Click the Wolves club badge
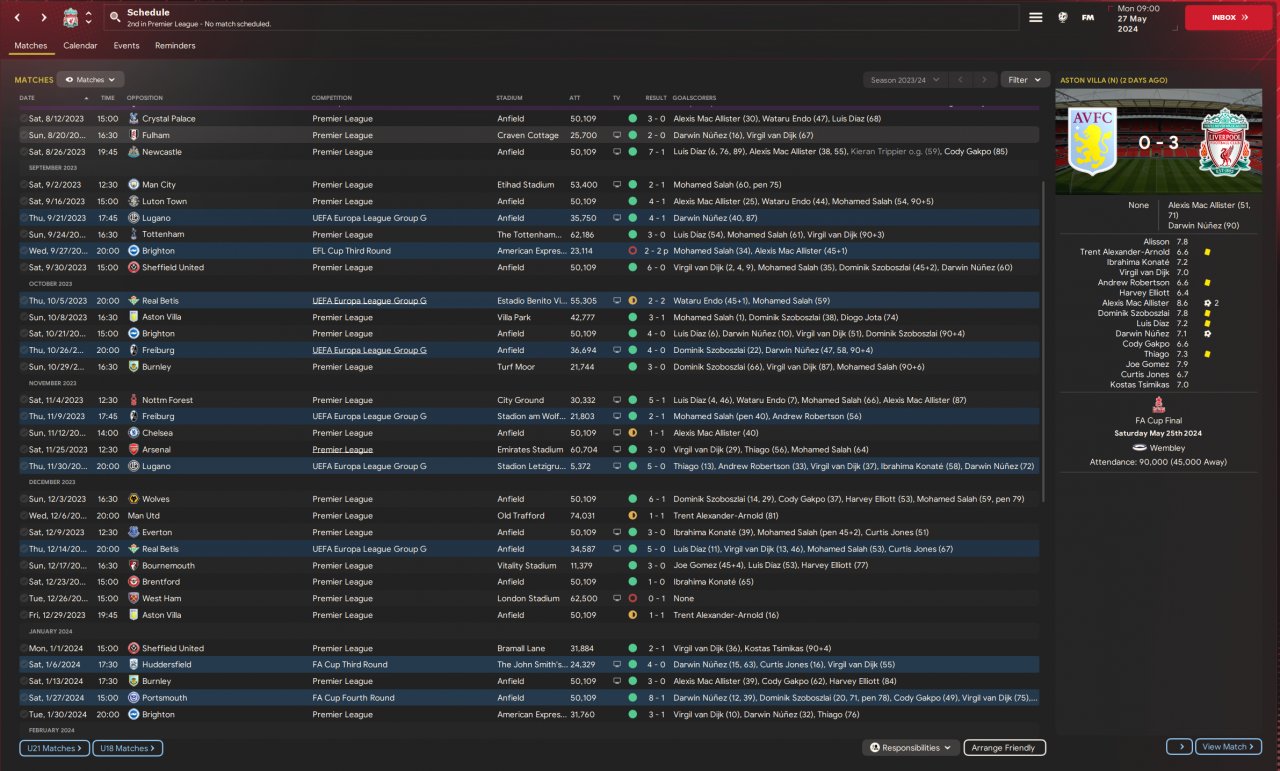Screen dimensions: 1280x771 (133, 499)
